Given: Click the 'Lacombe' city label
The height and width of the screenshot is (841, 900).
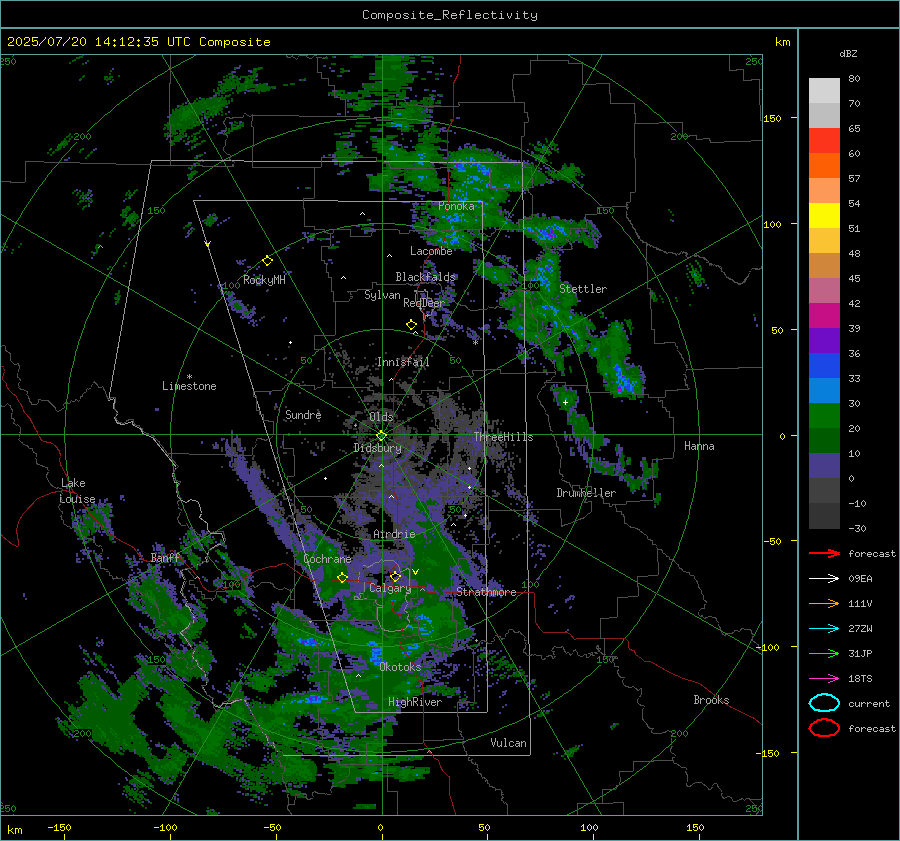Looking at the screenshot, I should [431, 251].
